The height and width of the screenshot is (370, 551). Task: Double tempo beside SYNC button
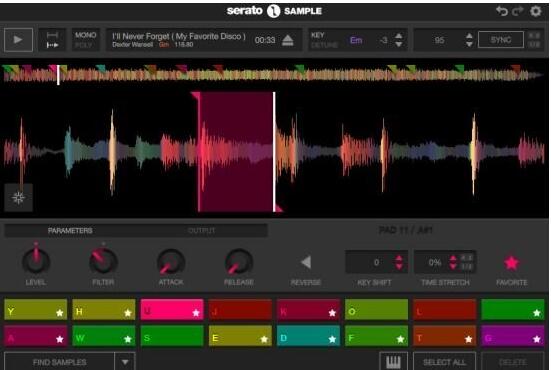(x=534, y=35)
